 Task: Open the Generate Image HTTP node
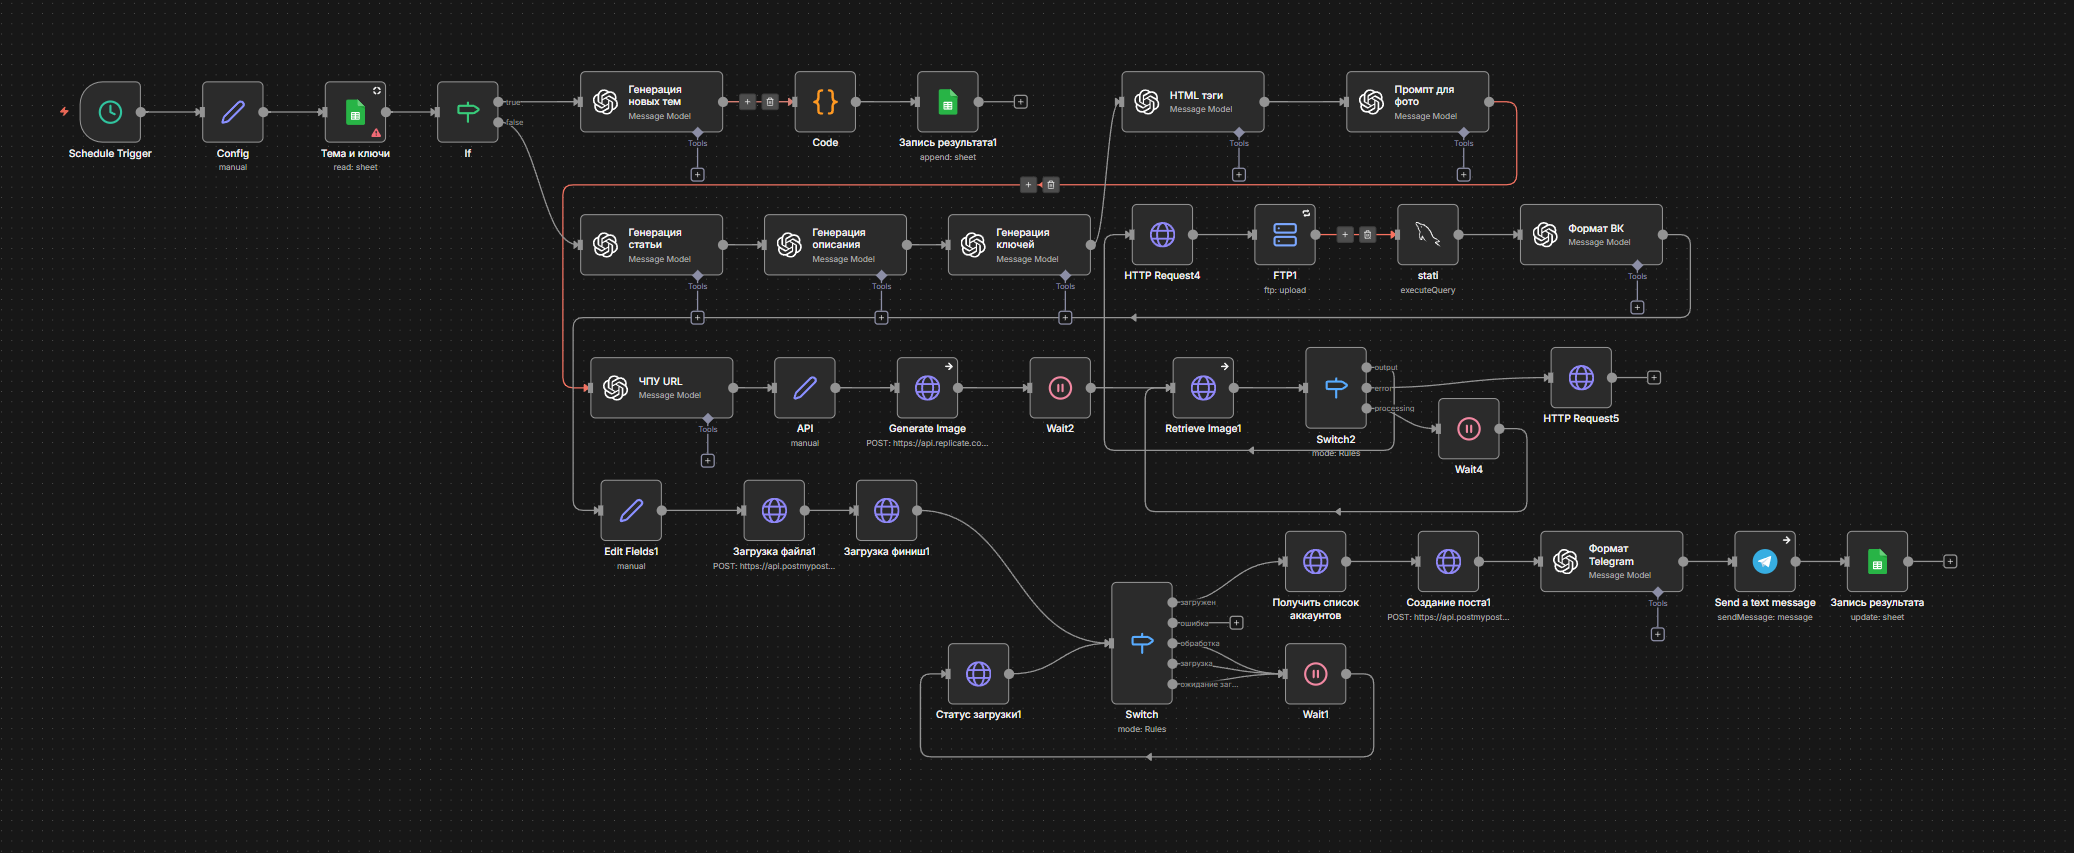coord(927,388)
